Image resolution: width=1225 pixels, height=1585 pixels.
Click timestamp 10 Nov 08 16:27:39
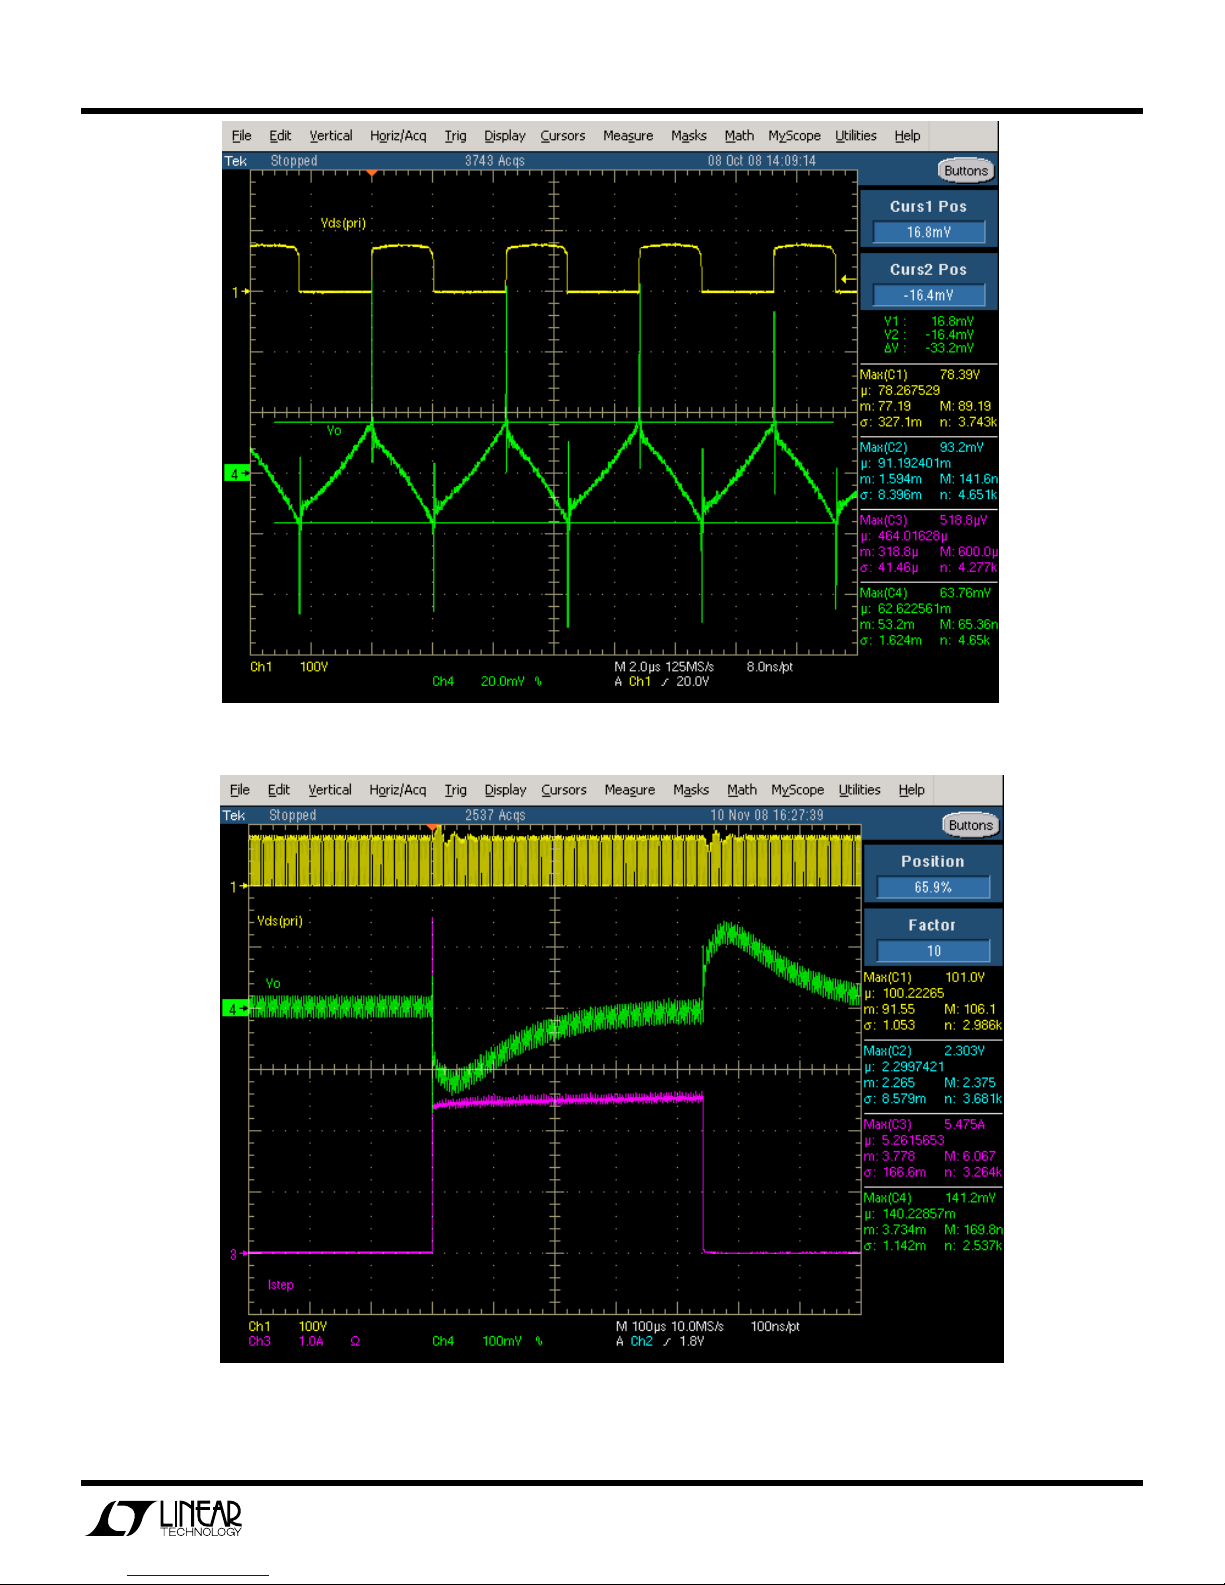coord(767,815)
